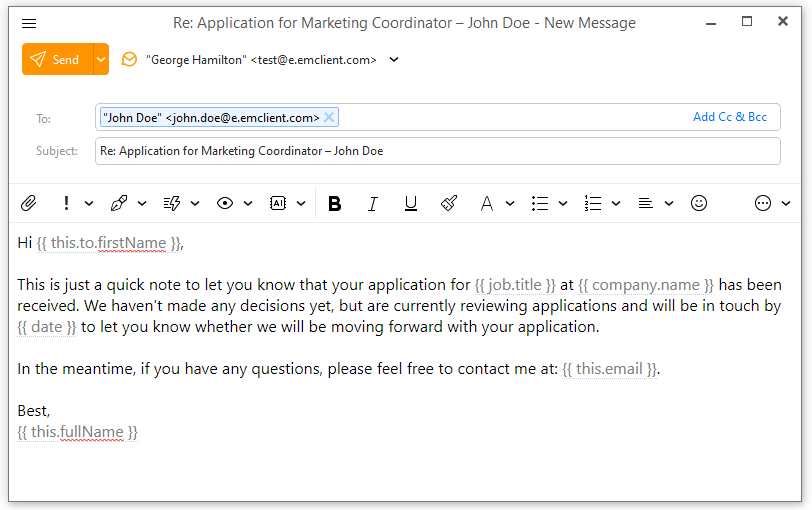Open the more options ellipsis menu
Image resolution: width=812 pixels, height=510 pixels.
pyautogui.click(x=763, y=203)
